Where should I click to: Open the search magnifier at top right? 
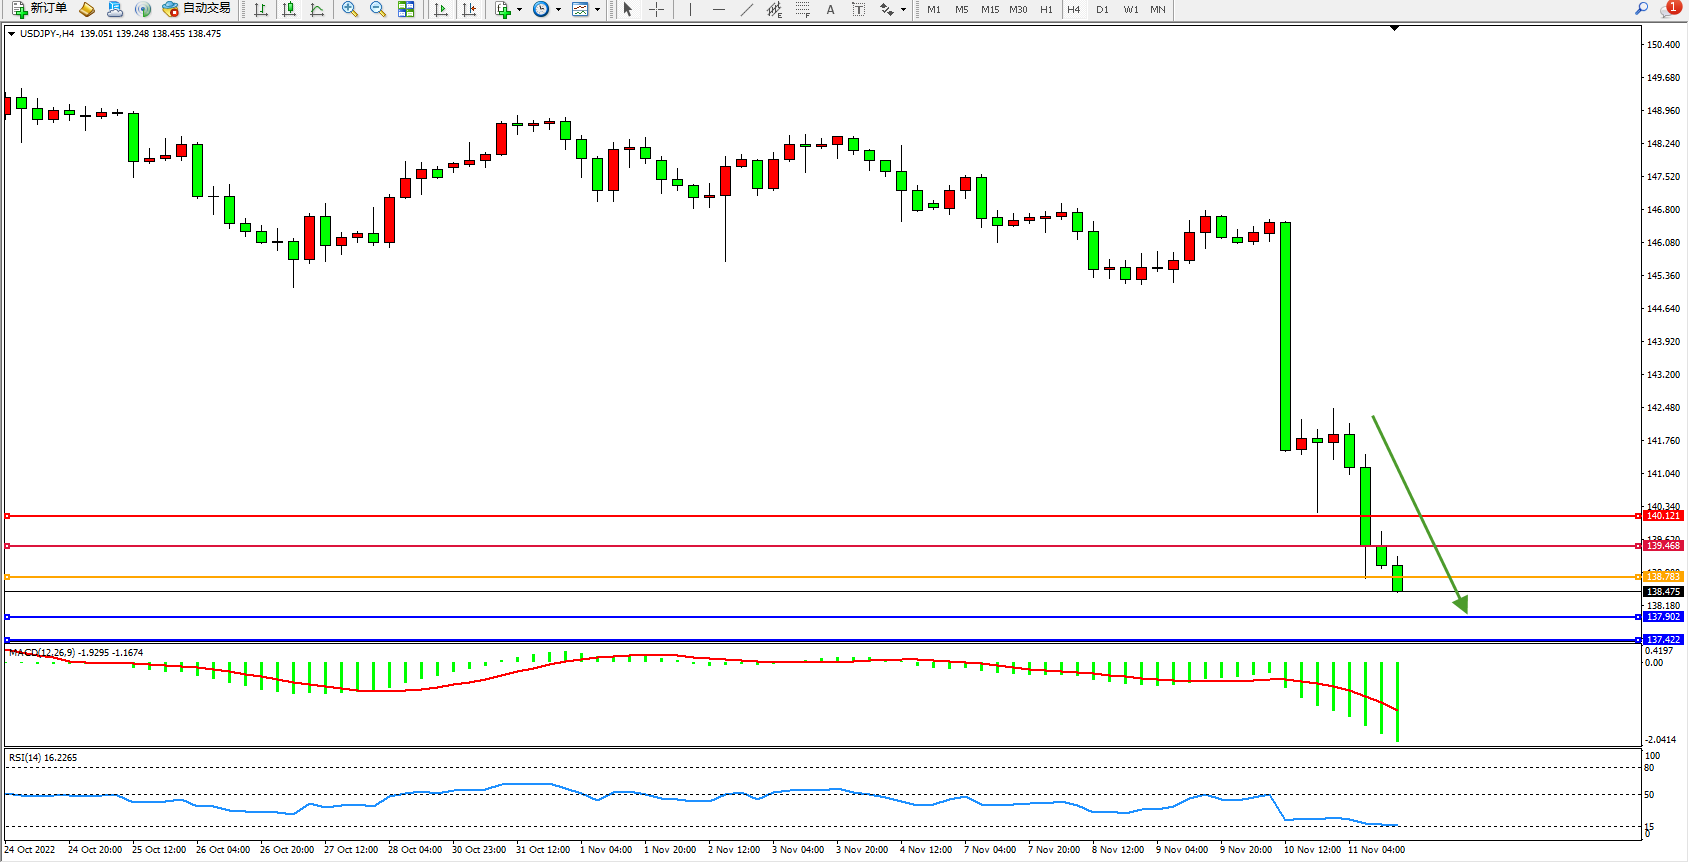click(1641, 9)
